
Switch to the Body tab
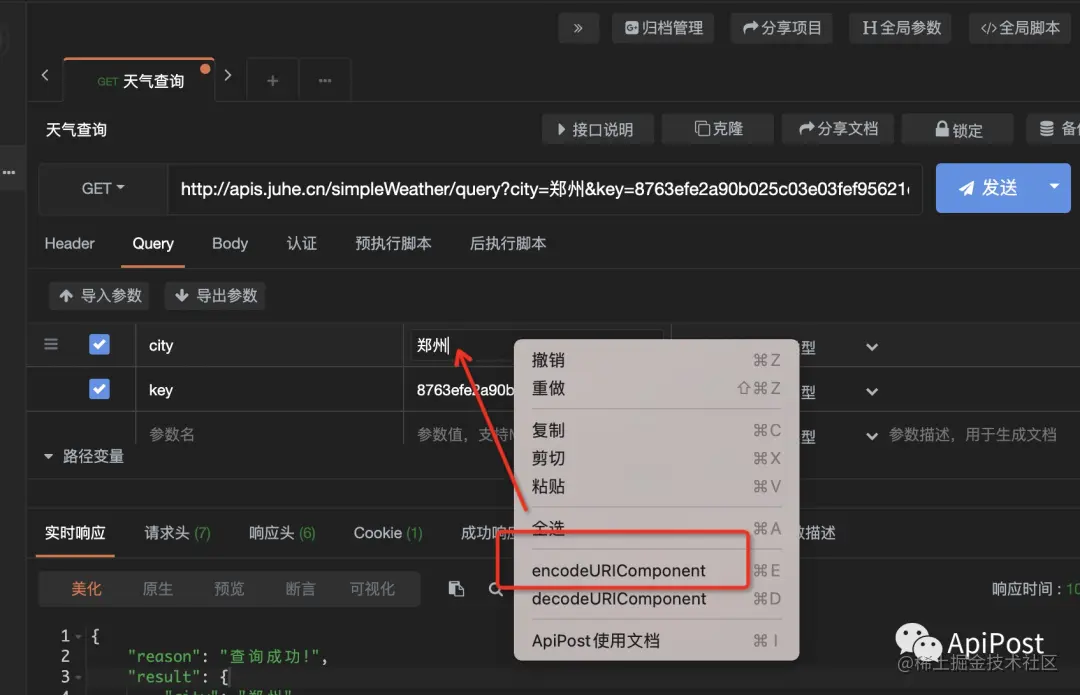pyautogui.click(x=230, y=243)
